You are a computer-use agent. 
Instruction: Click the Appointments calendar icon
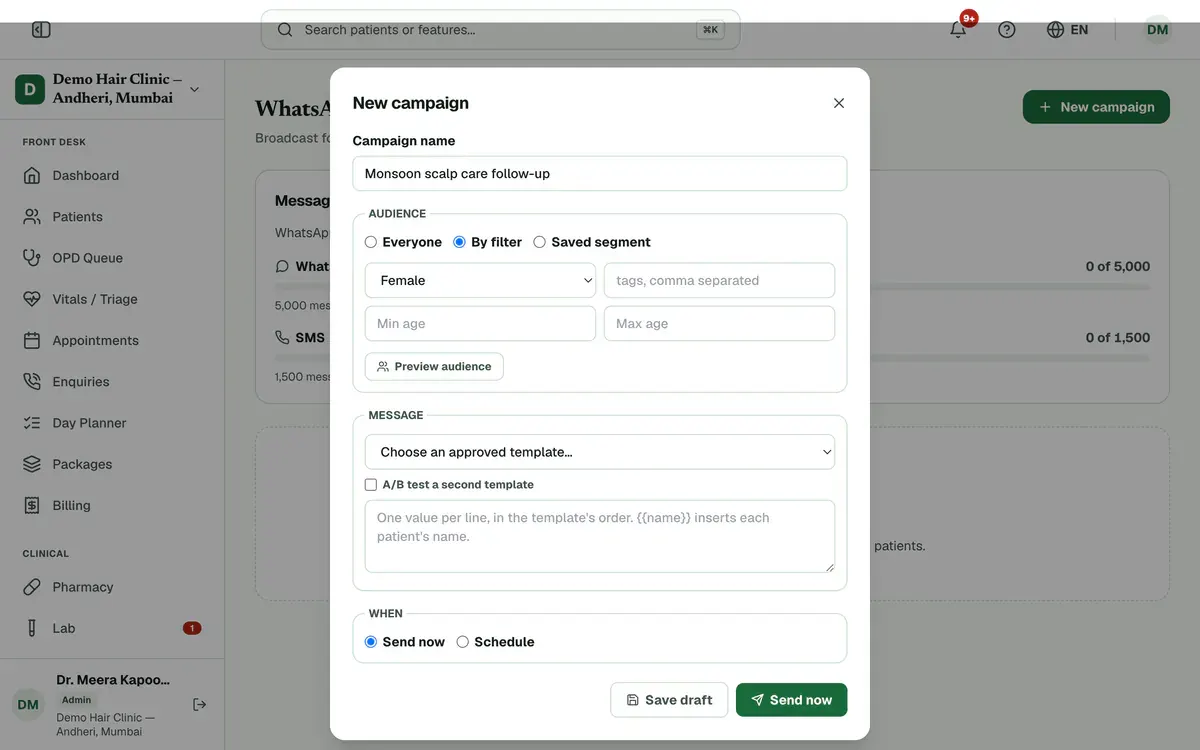pos(32,340)
